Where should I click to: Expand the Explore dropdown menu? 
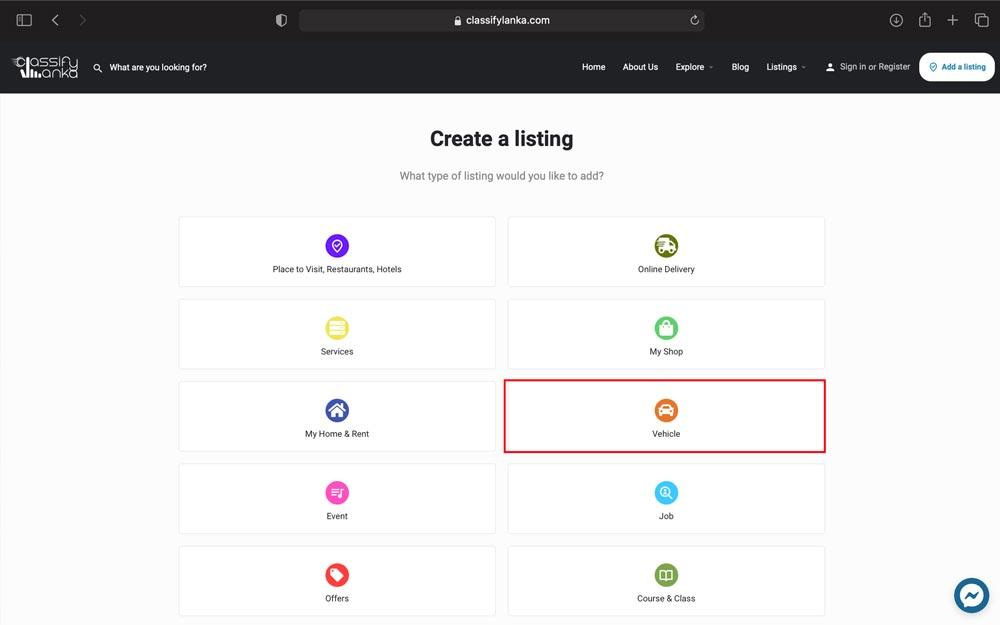pos(694,67)
